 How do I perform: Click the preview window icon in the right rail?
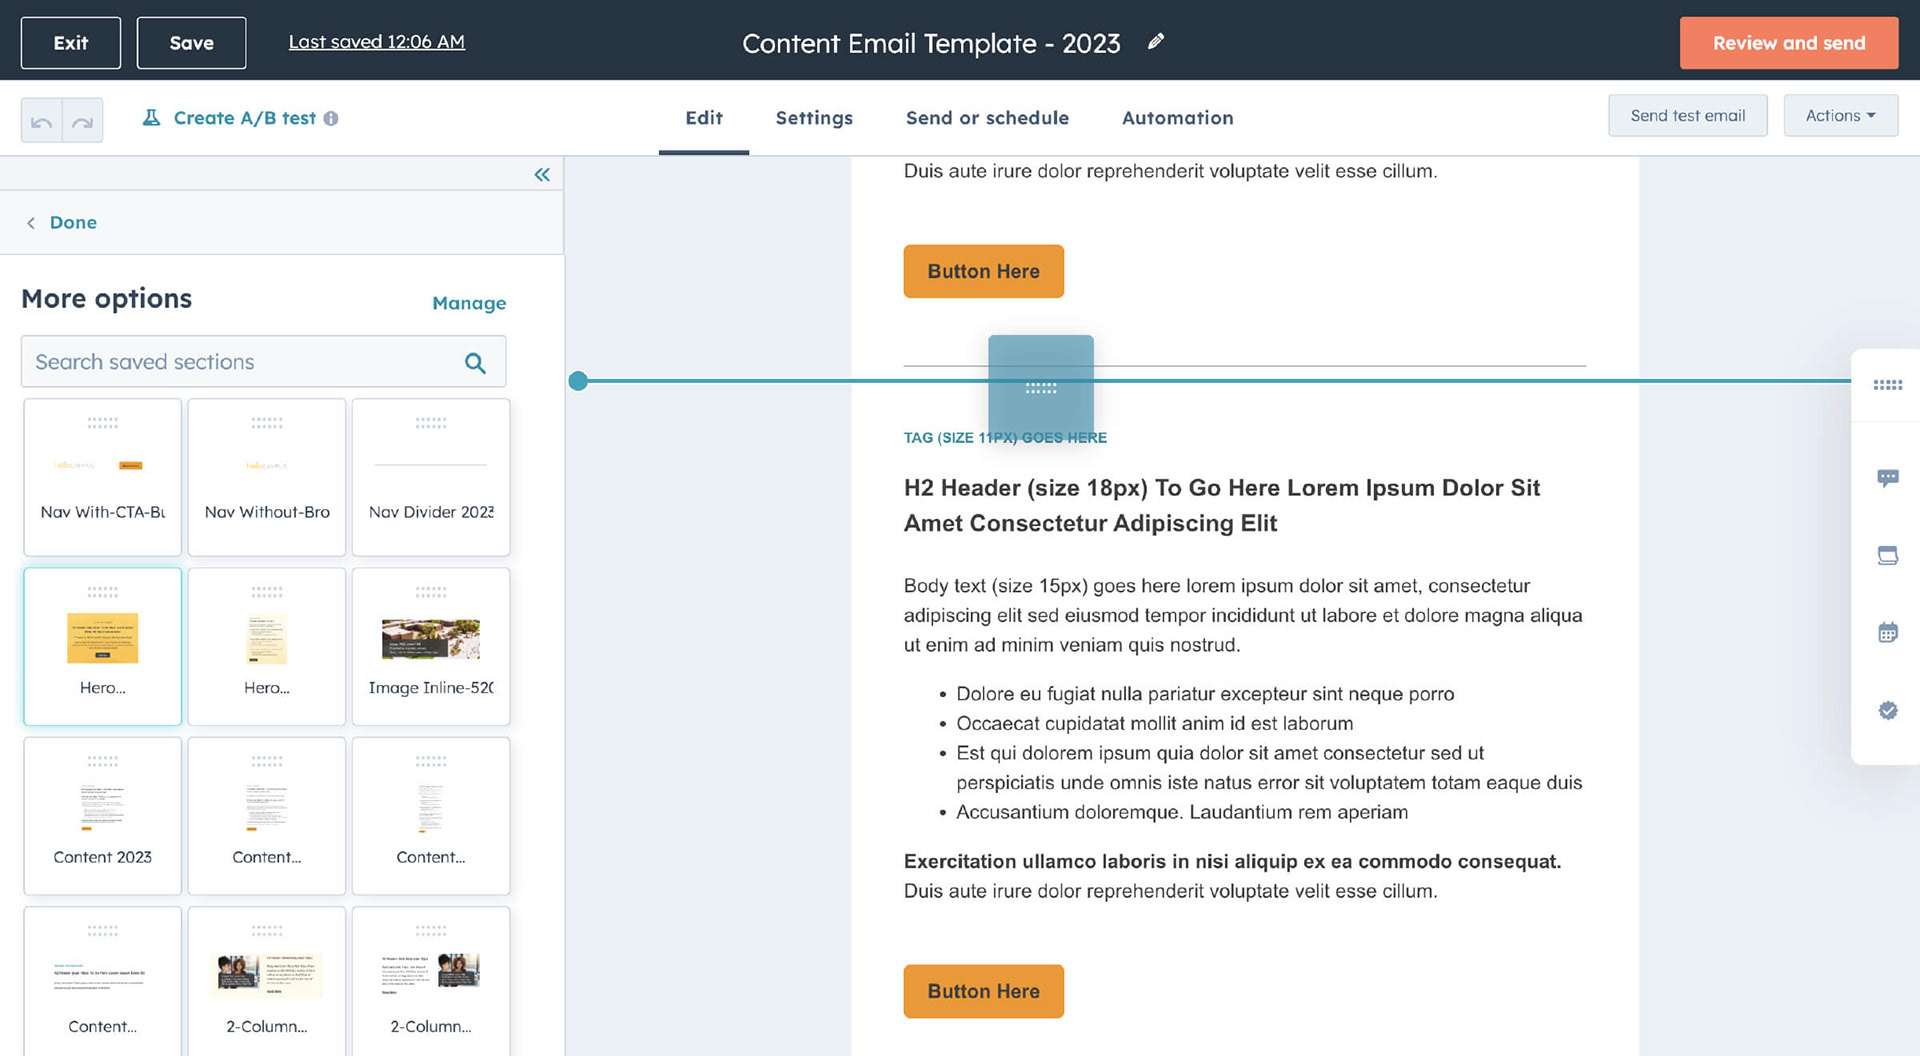coord(1887,556)
